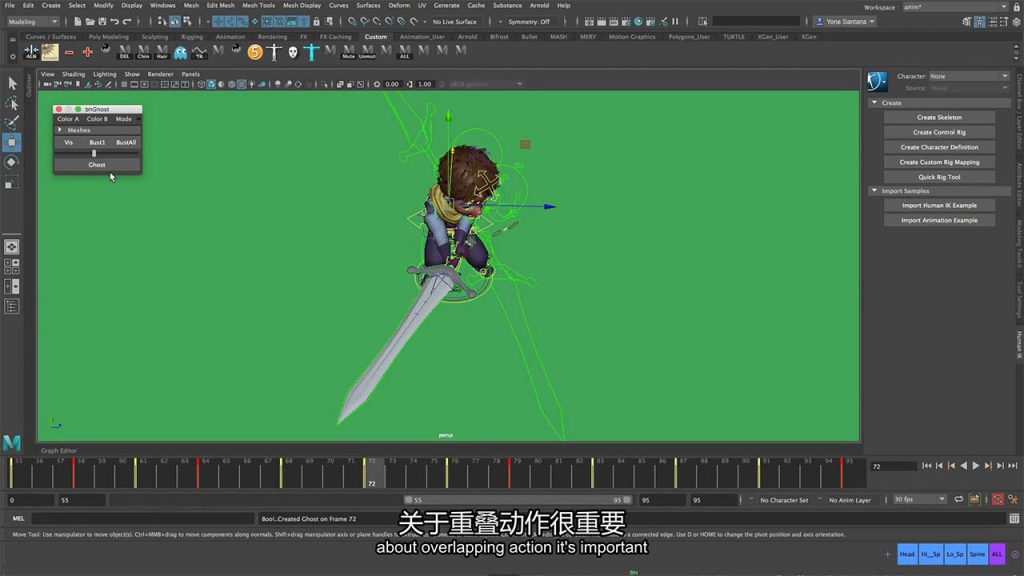The height and width of the screenshot is (576, 1024).
Task: Toggle the lock selection padlock icon
Action: click(x=317, y=22)
